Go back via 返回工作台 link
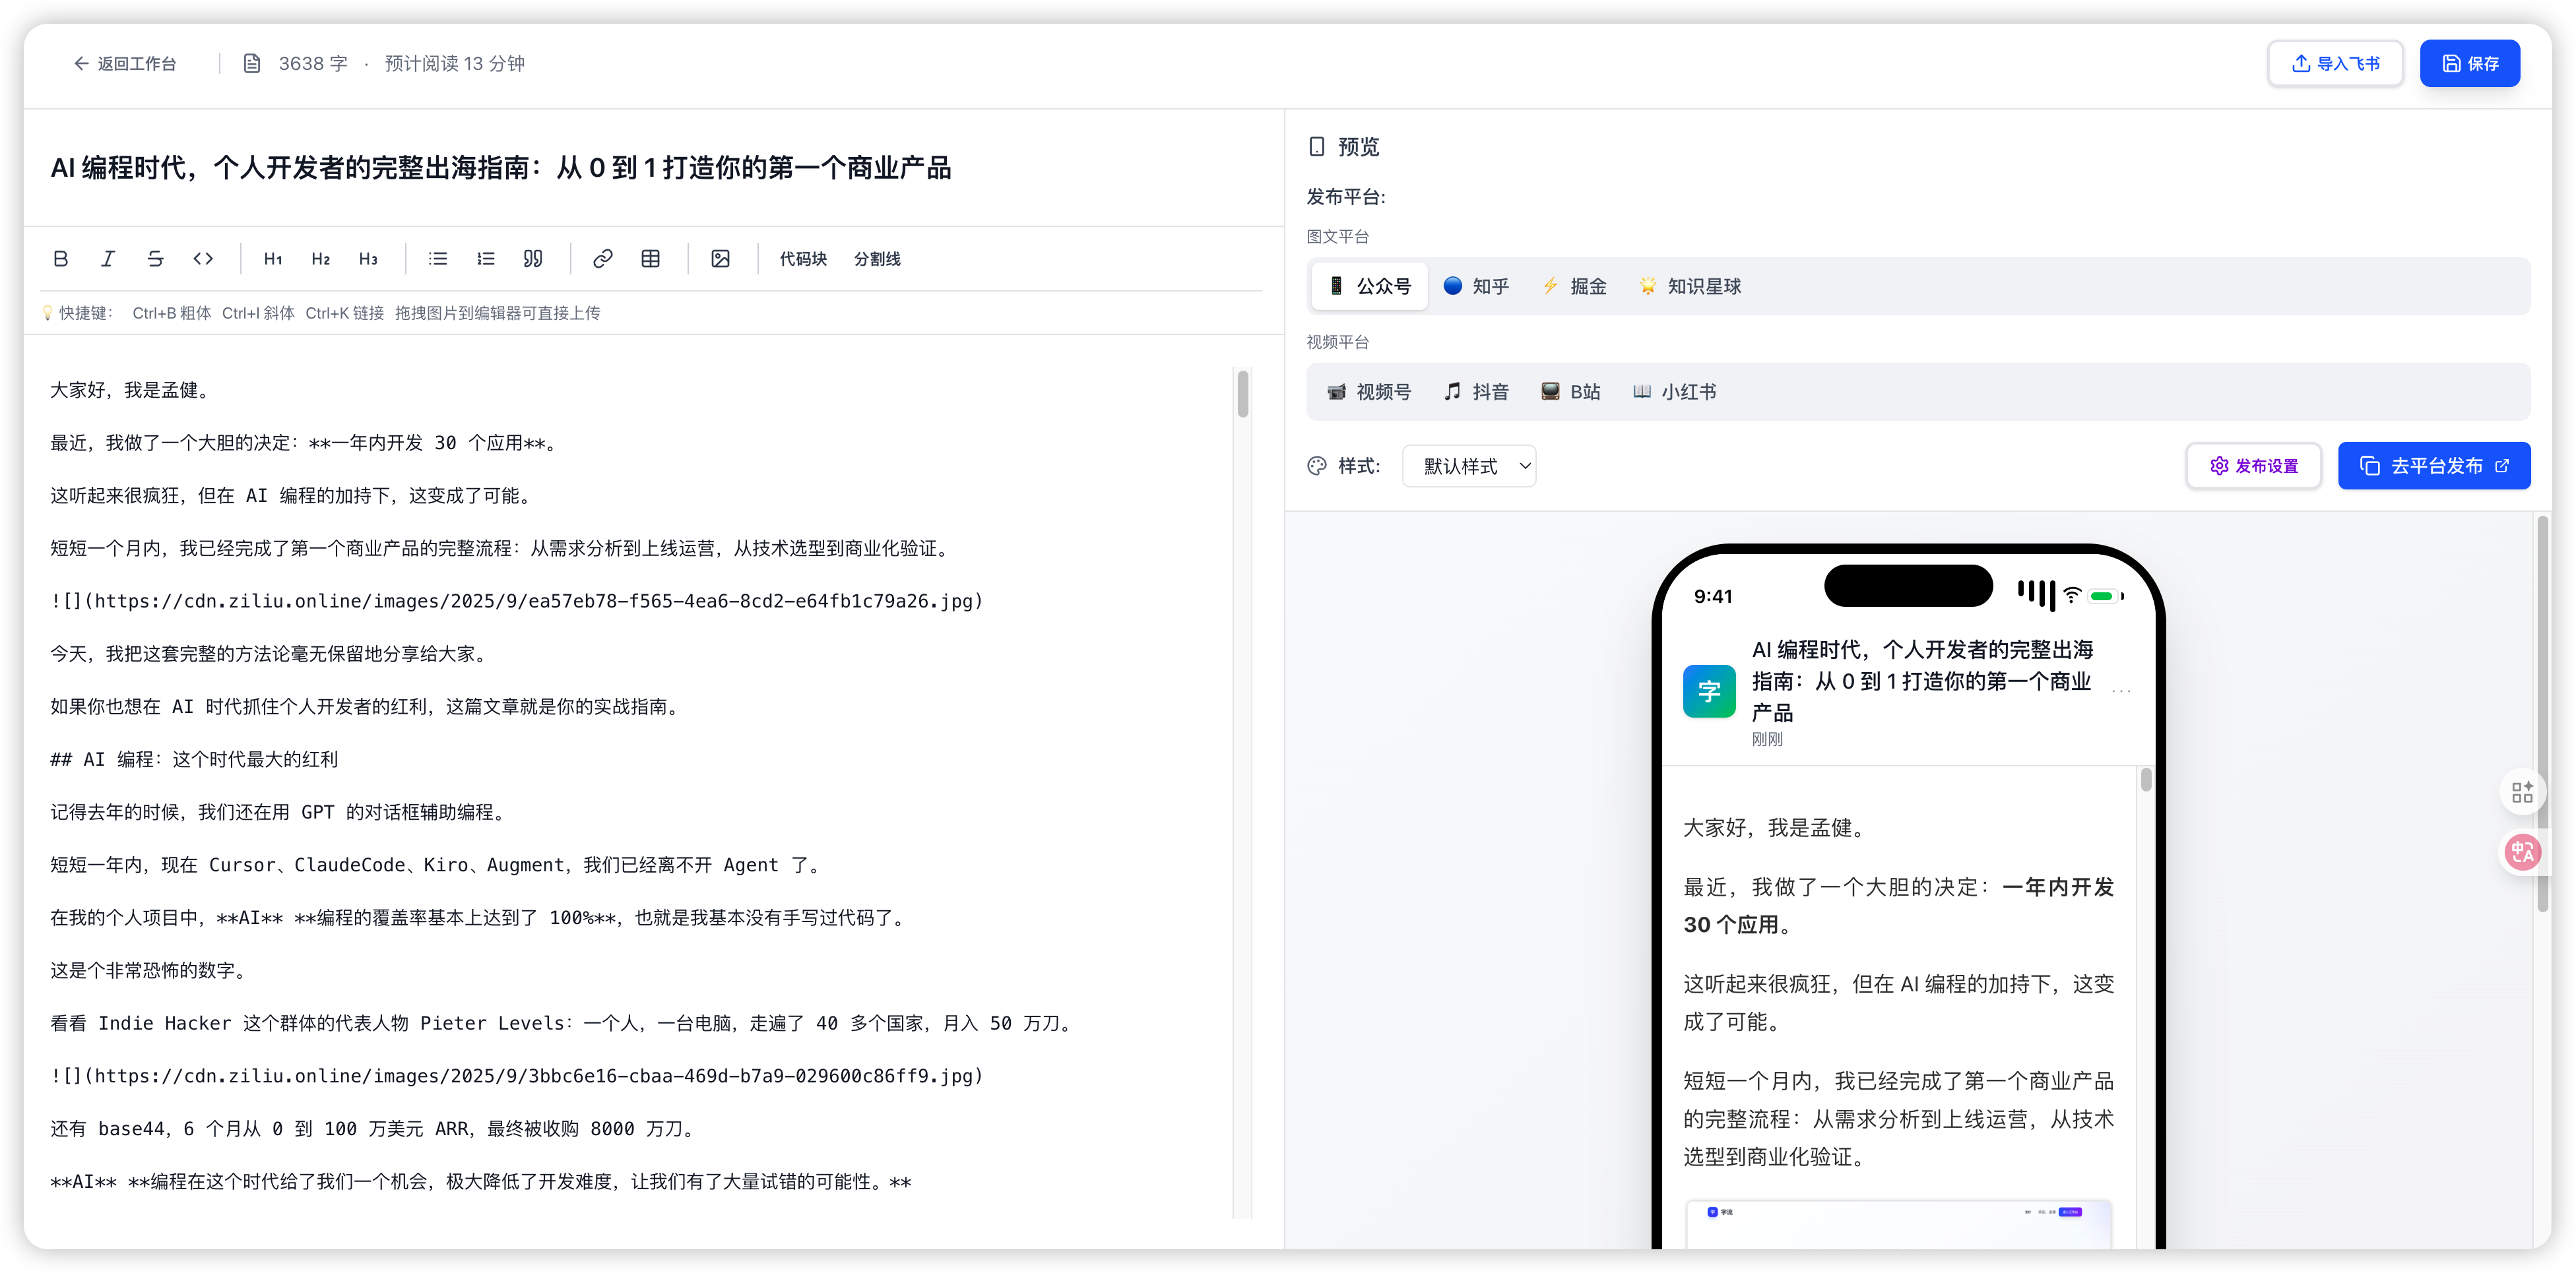Image resolution: width=2576 pixels, height=1273 pixels. [126, 63]
